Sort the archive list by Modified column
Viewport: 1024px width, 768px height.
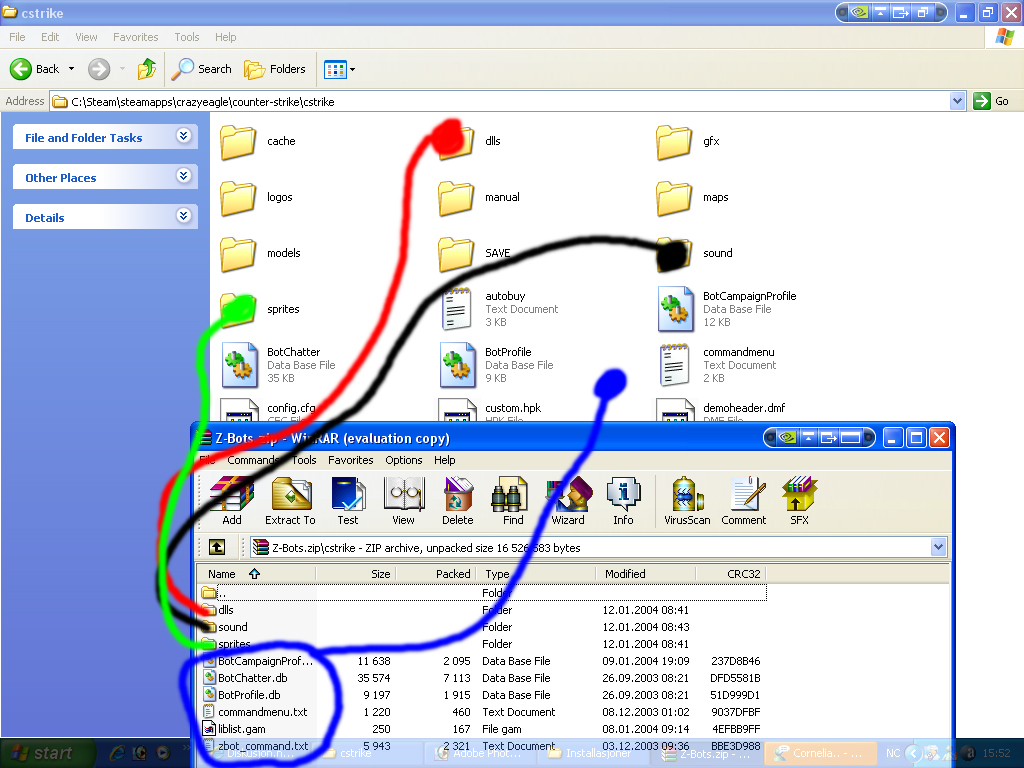[x=645, y=574]
